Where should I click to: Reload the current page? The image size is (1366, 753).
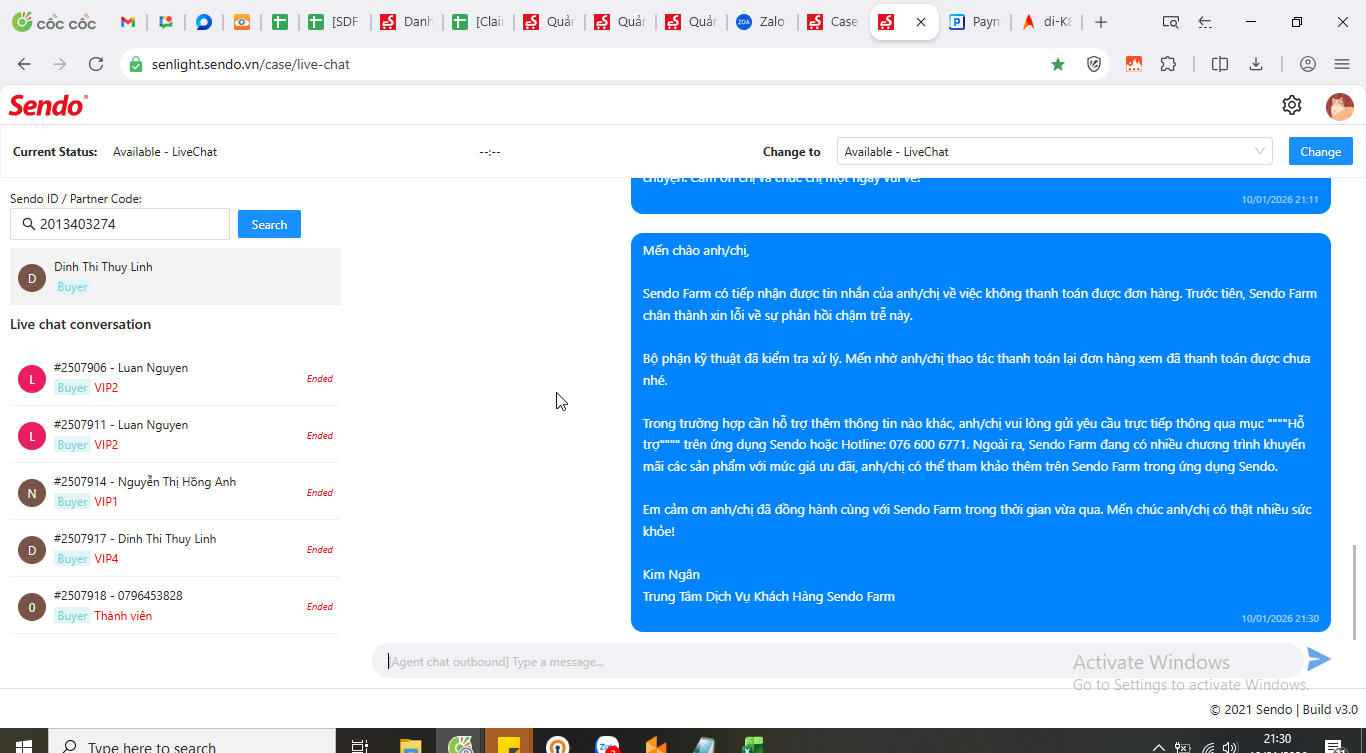click(x=96, y=64)
